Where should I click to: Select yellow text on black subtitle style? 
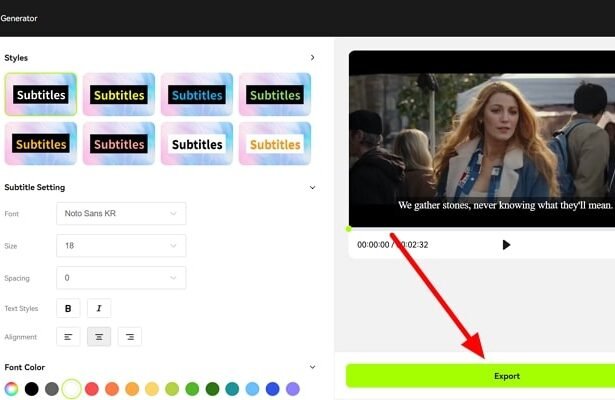119,95
